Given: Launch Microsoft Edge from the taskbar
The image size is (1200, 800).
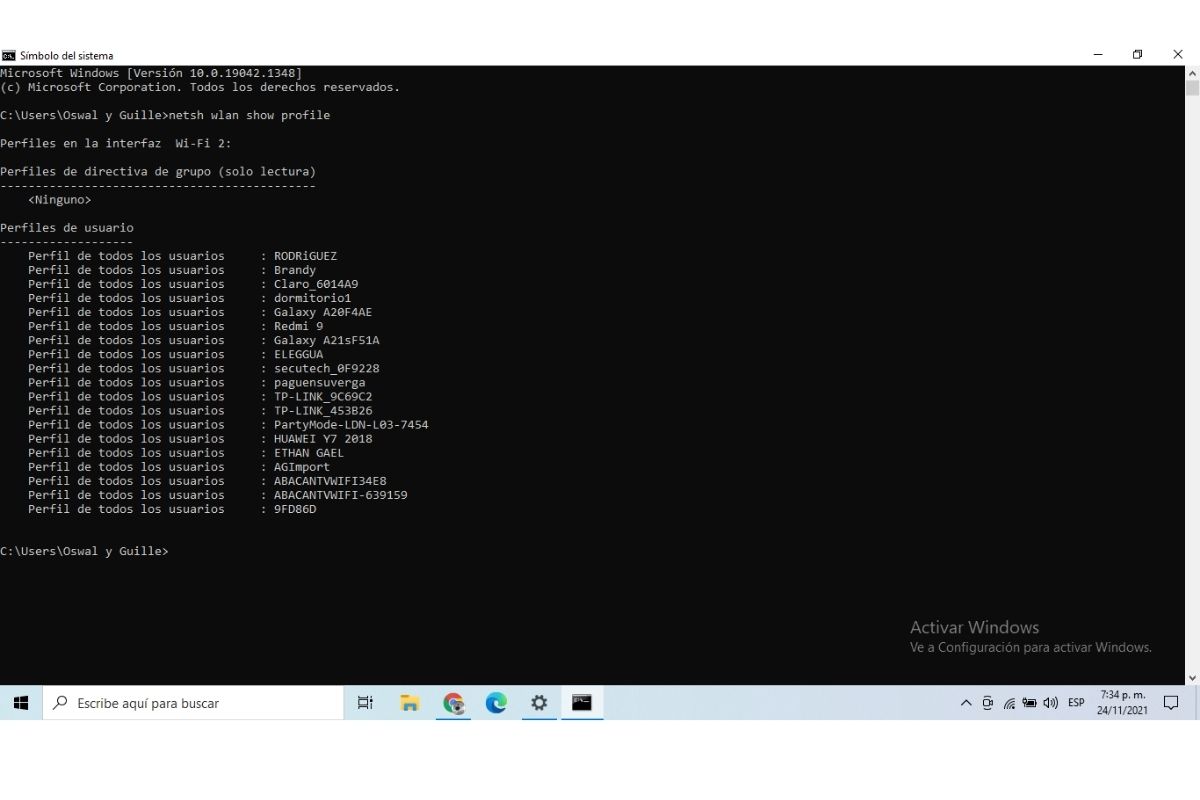Looking at the screenshot, I should point(496,703).
